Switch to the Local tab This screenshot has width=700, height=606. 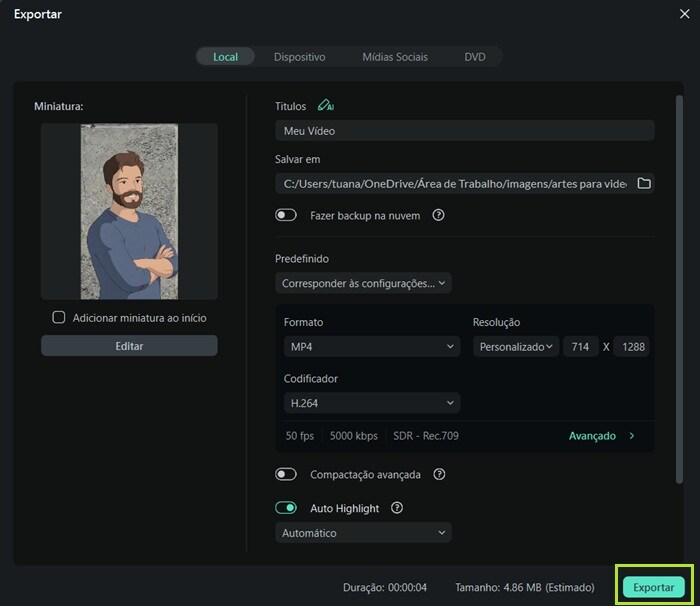tap(225, 57)
